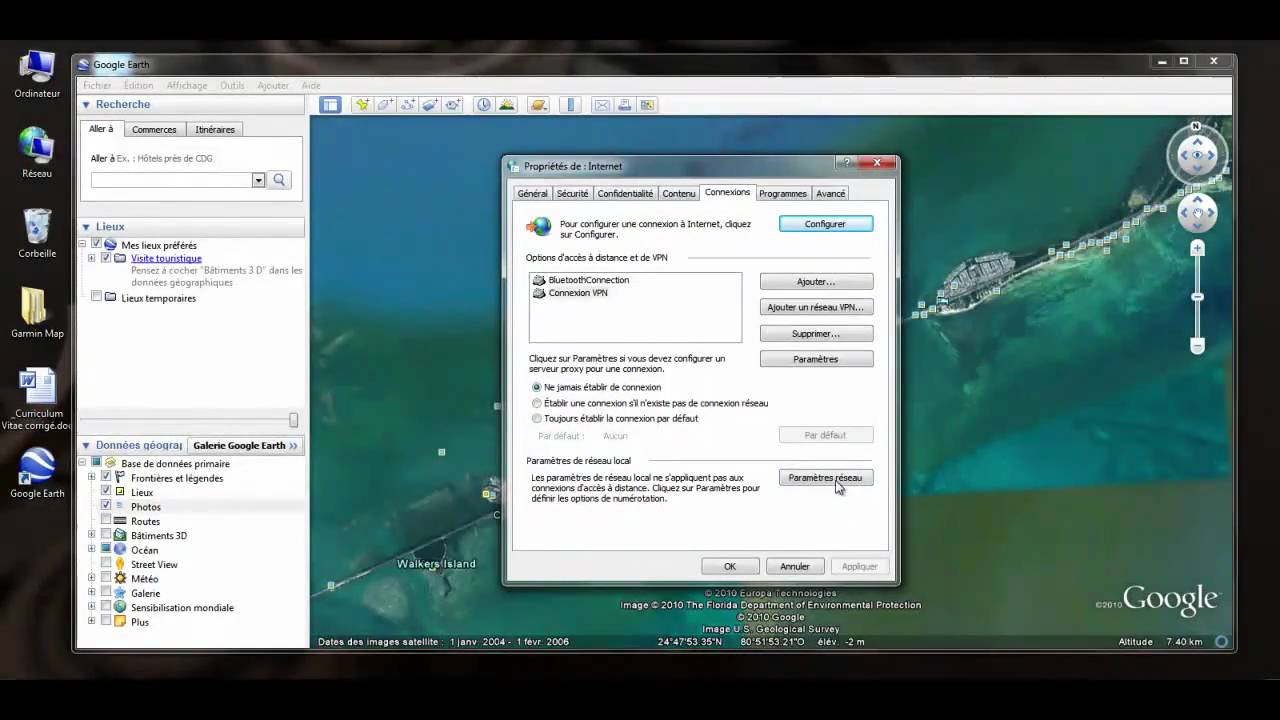The width and height of the screenshot is (1280, 720).
Task: Click the hand move navigation control
Action: tap(1197, 213)
